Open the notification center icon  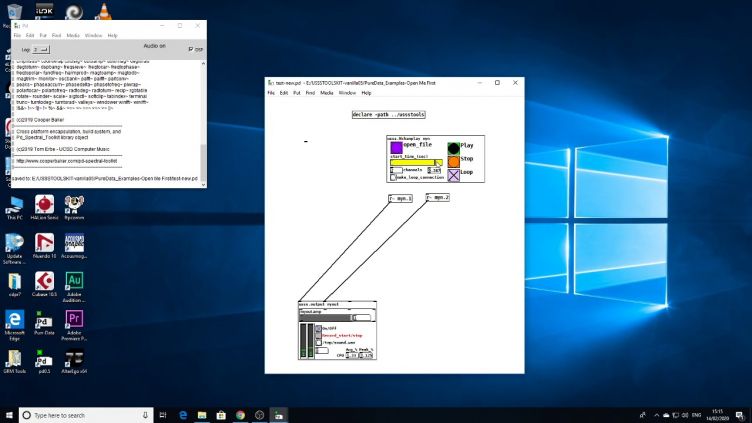click(740, 415)
